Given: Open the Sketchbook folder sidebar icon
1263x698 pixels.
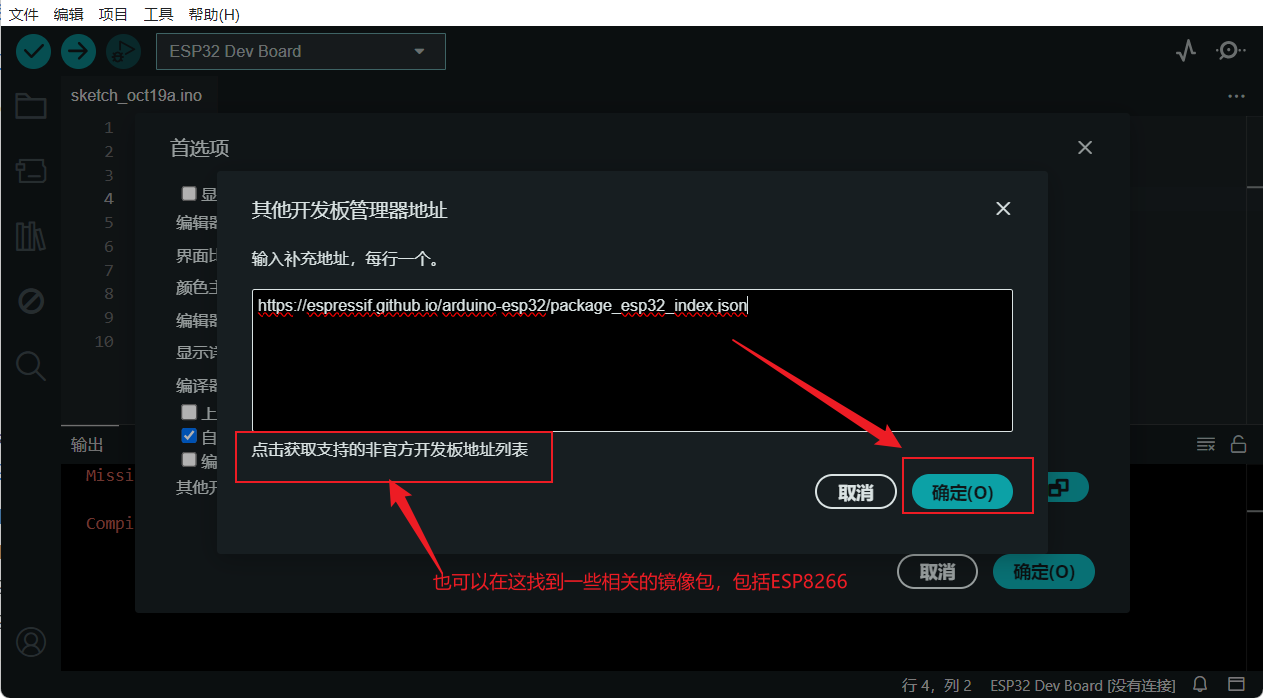Looking at the screenshot, I should (31, 106).
